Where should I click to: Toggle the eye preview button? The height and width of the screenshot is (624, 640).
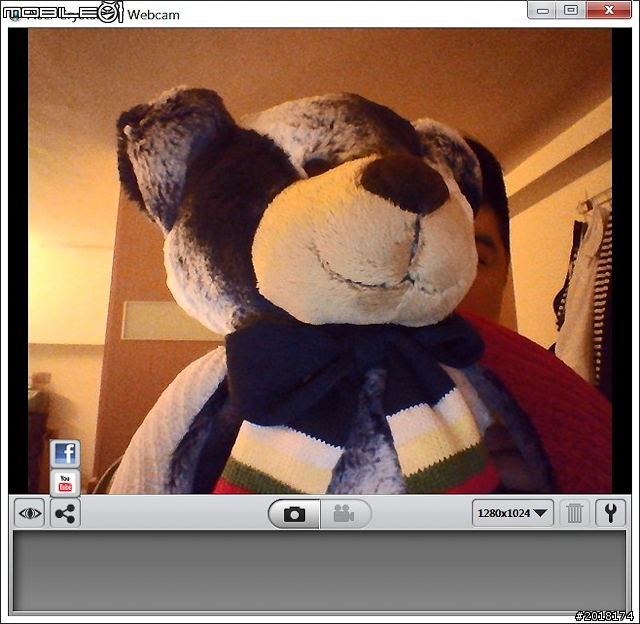click(x=30, y=513)
